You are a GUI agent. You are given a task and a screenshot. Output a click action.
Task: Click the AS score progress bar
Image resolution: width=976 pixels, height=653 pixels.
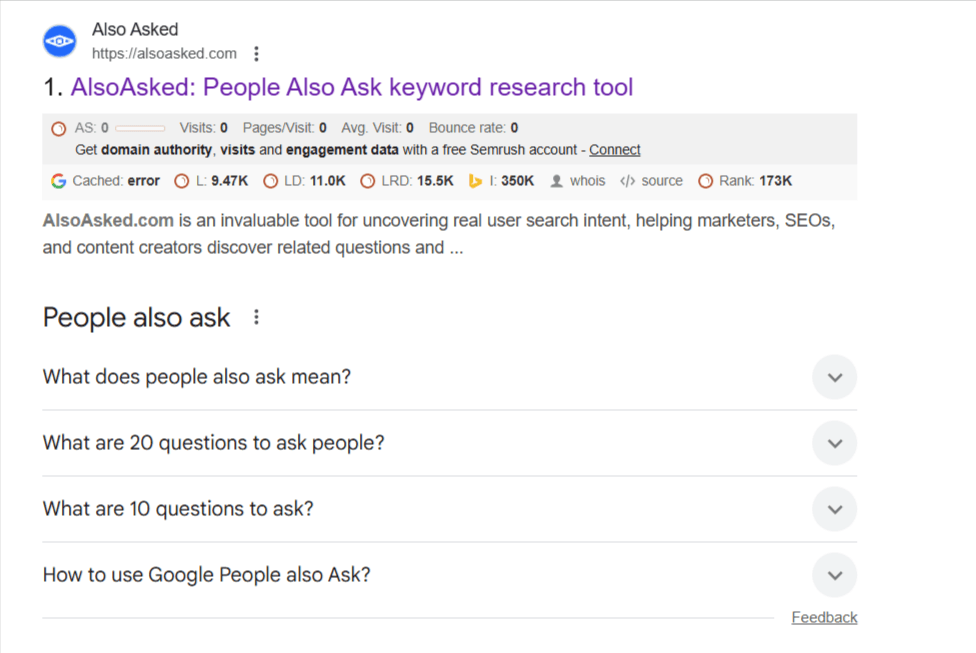pyautogui.click(x=140, y=128)
